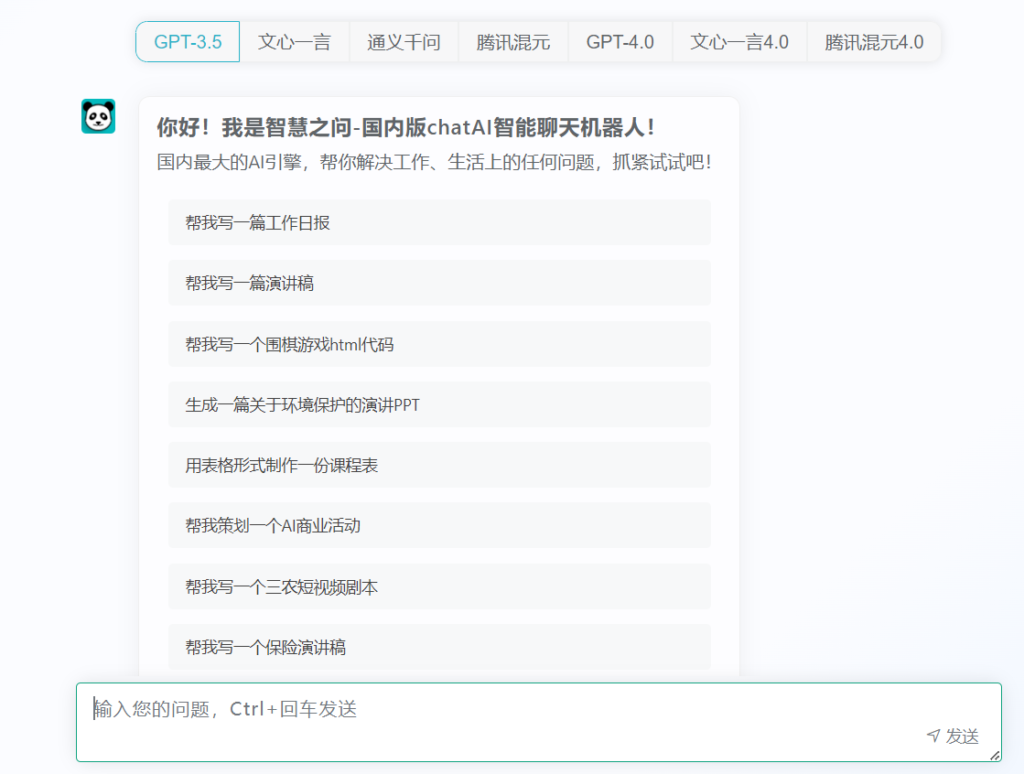1024x774 pixels.
Task: Select the GPT-3.5 model tab
Action: coord(187,42)
